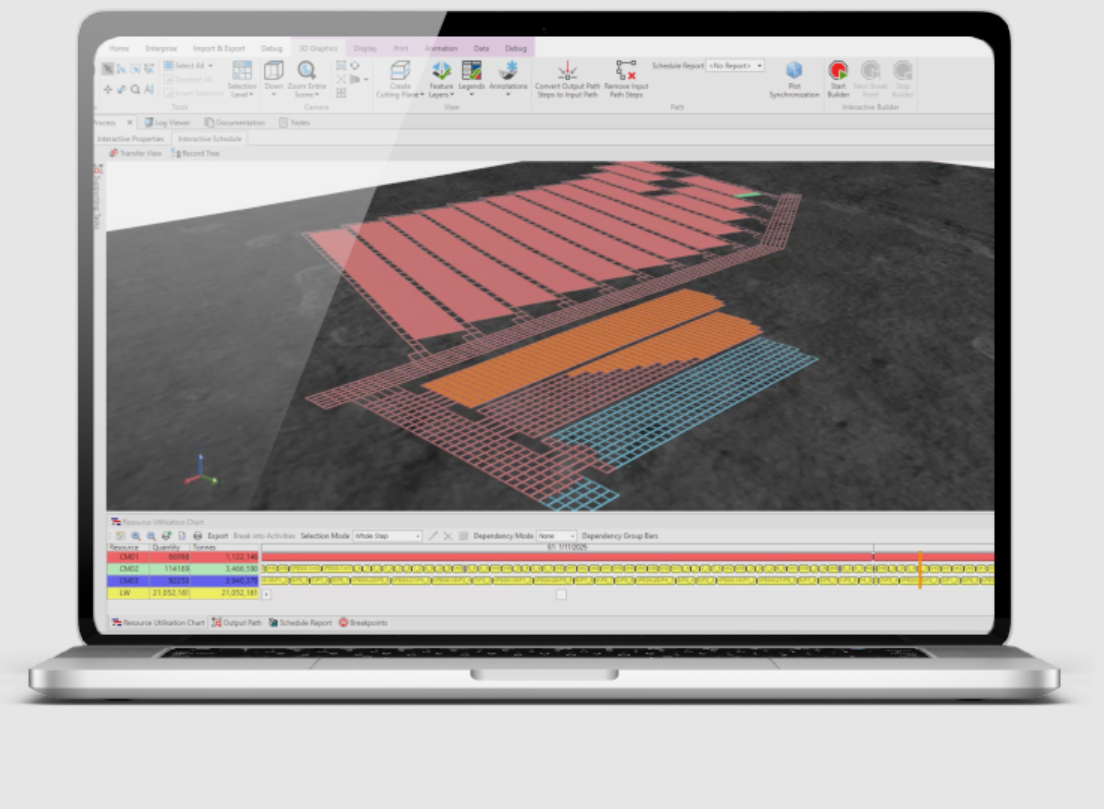This screenshot has height=809, width=1104.
Task: Open the Data contextual tab
Action: [x=482, y=49]
